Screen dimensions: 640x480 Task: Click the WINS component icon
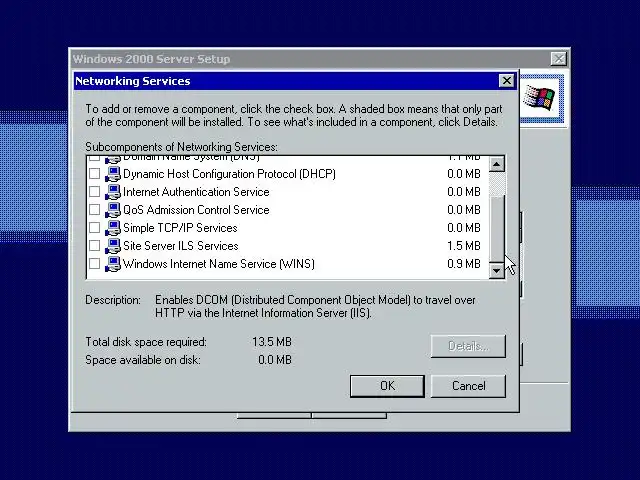click(113, 264)
